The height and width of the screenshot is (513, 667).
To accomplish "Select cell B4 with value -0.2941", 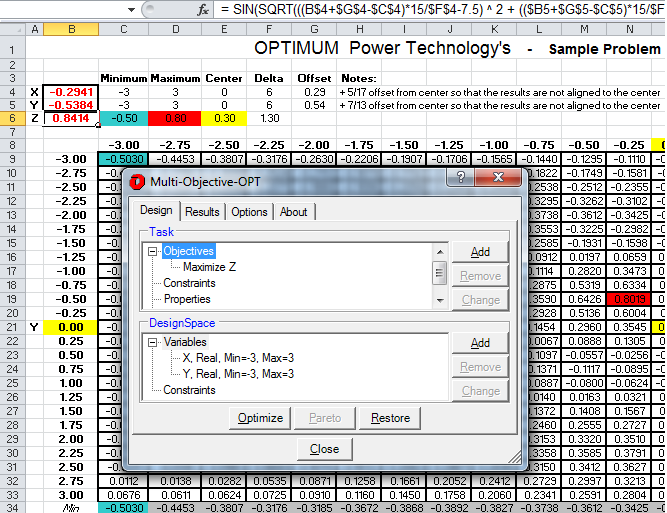I will [x=71, y=92].
